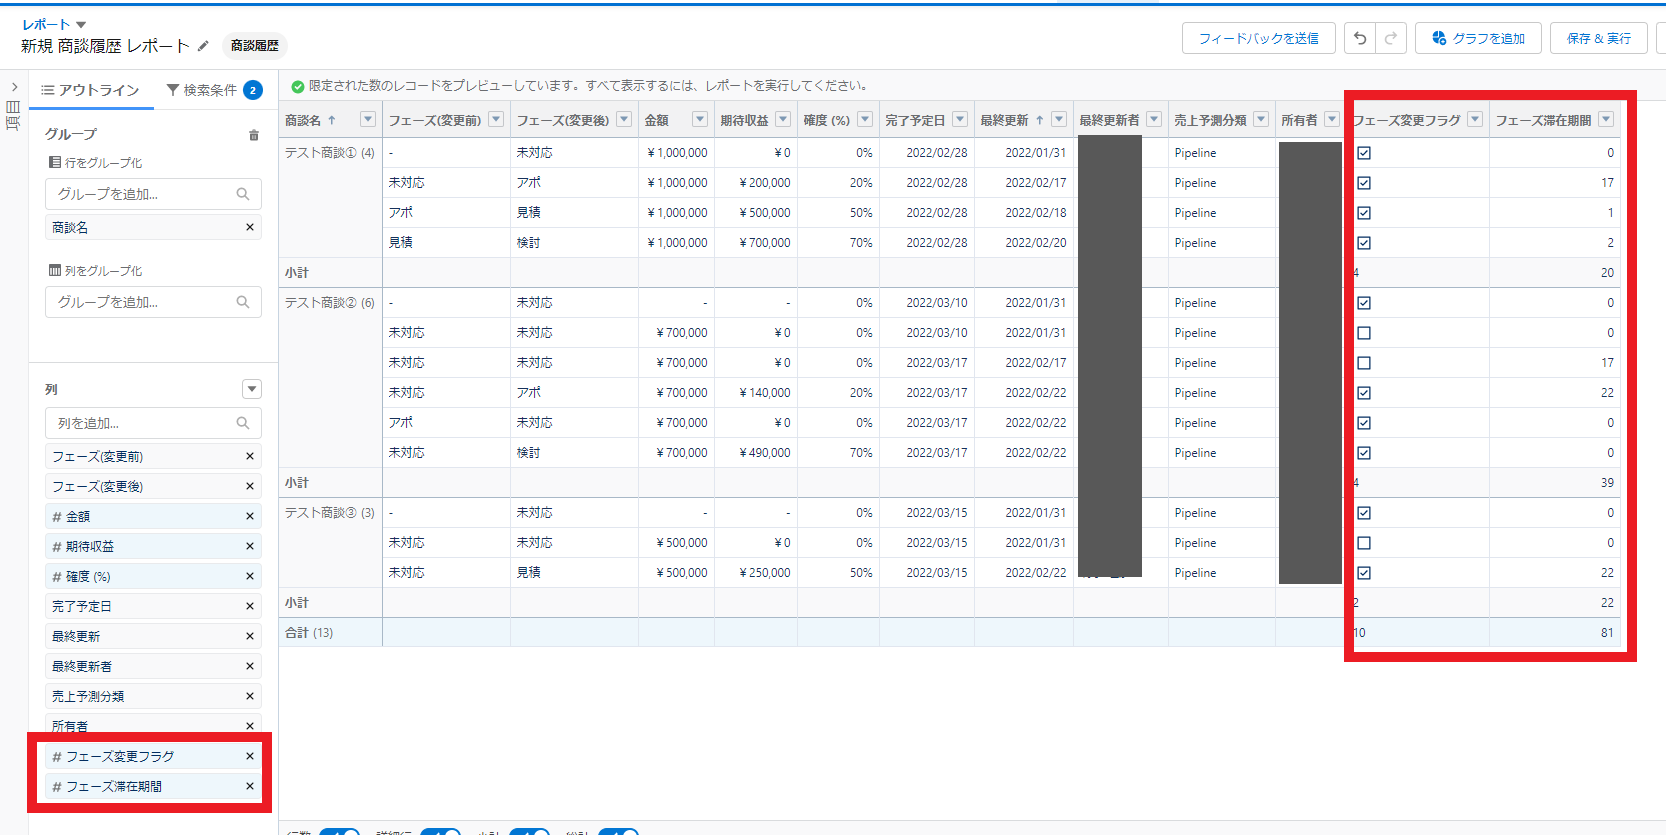Click the pencil icon to rename report
The width and height of the screenshot is (1666, 835).
click(x=203, y=46)
